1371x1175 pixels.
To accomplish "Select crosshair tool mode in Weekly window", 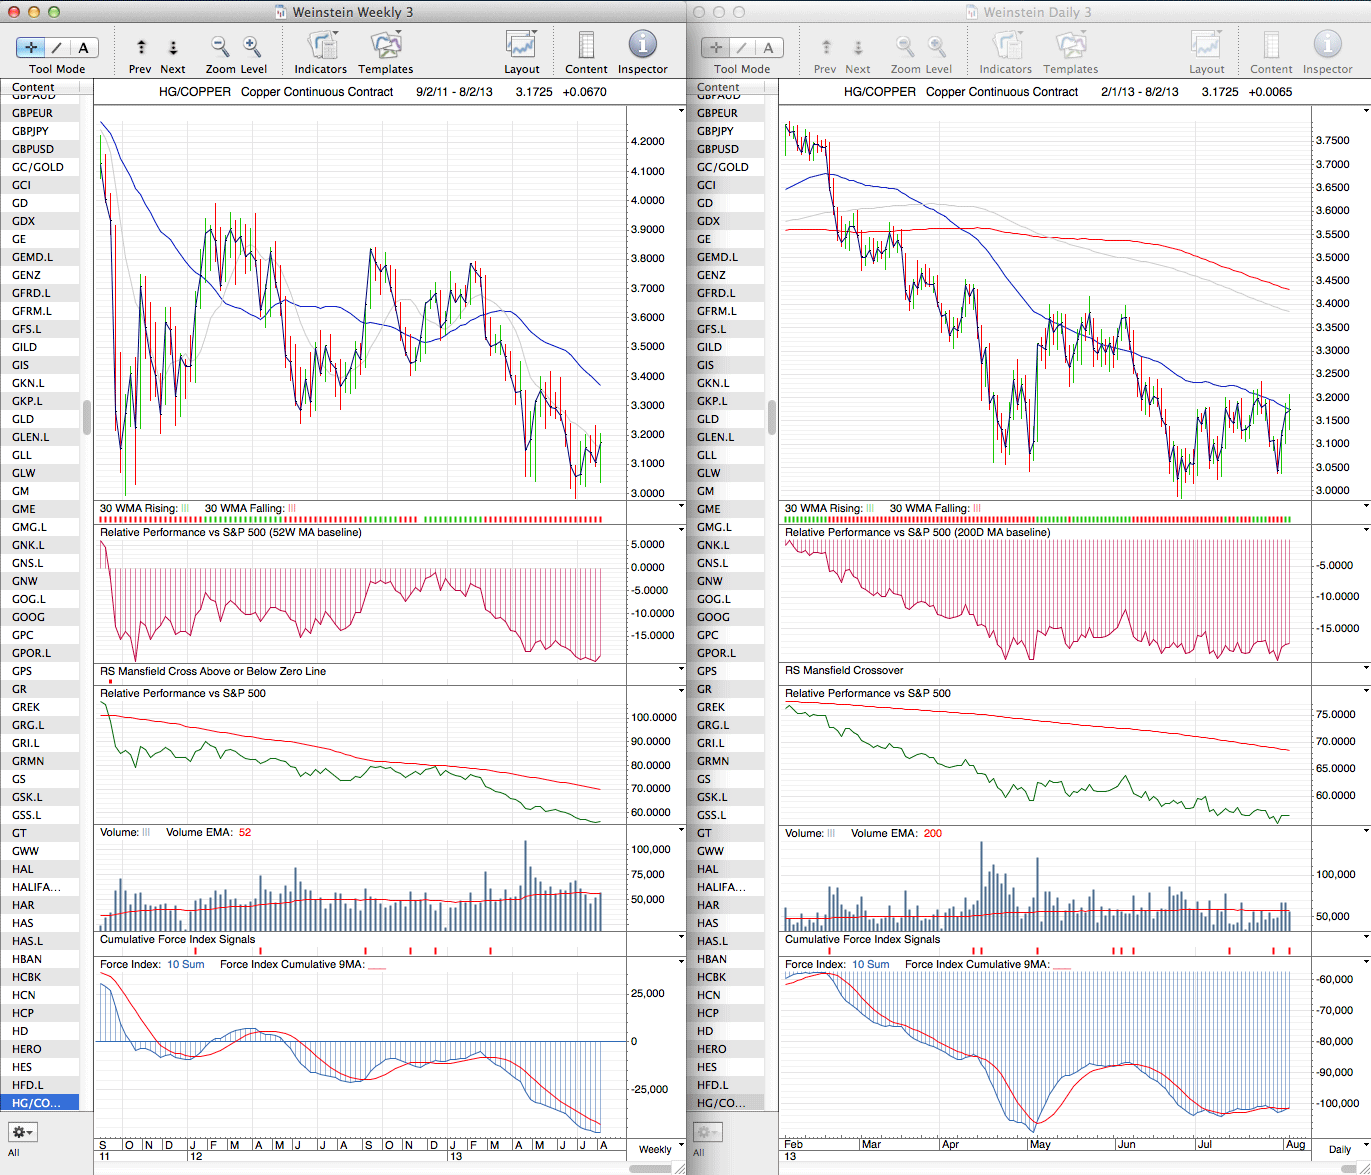I will point(31,47).
